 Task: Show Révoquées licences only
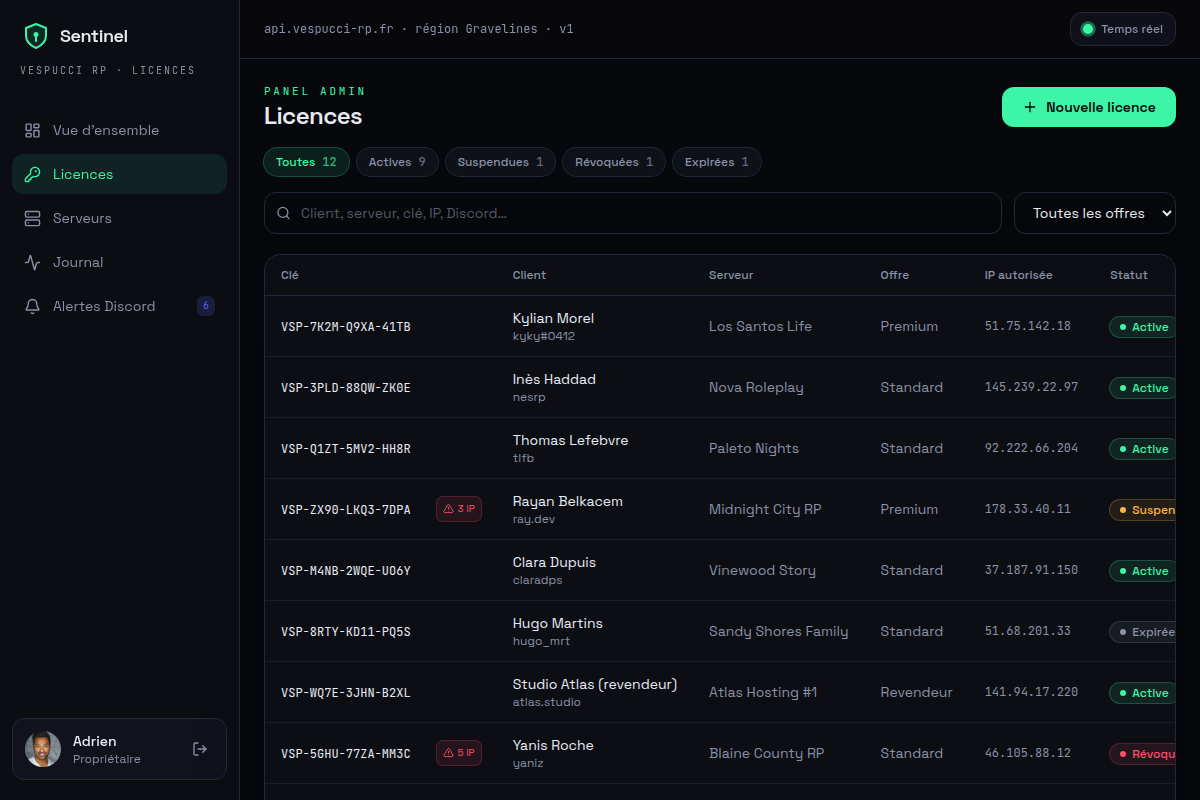pyautogui.click(x=614, y=162)
